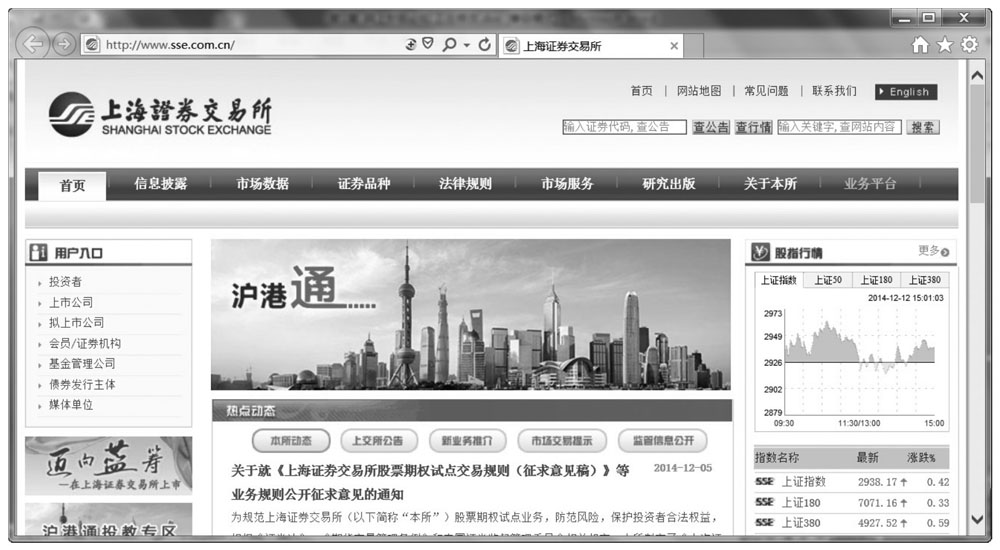Click the 用户入口 panel icon
This screenshot has width=1000, height=550.
point(38,253)
